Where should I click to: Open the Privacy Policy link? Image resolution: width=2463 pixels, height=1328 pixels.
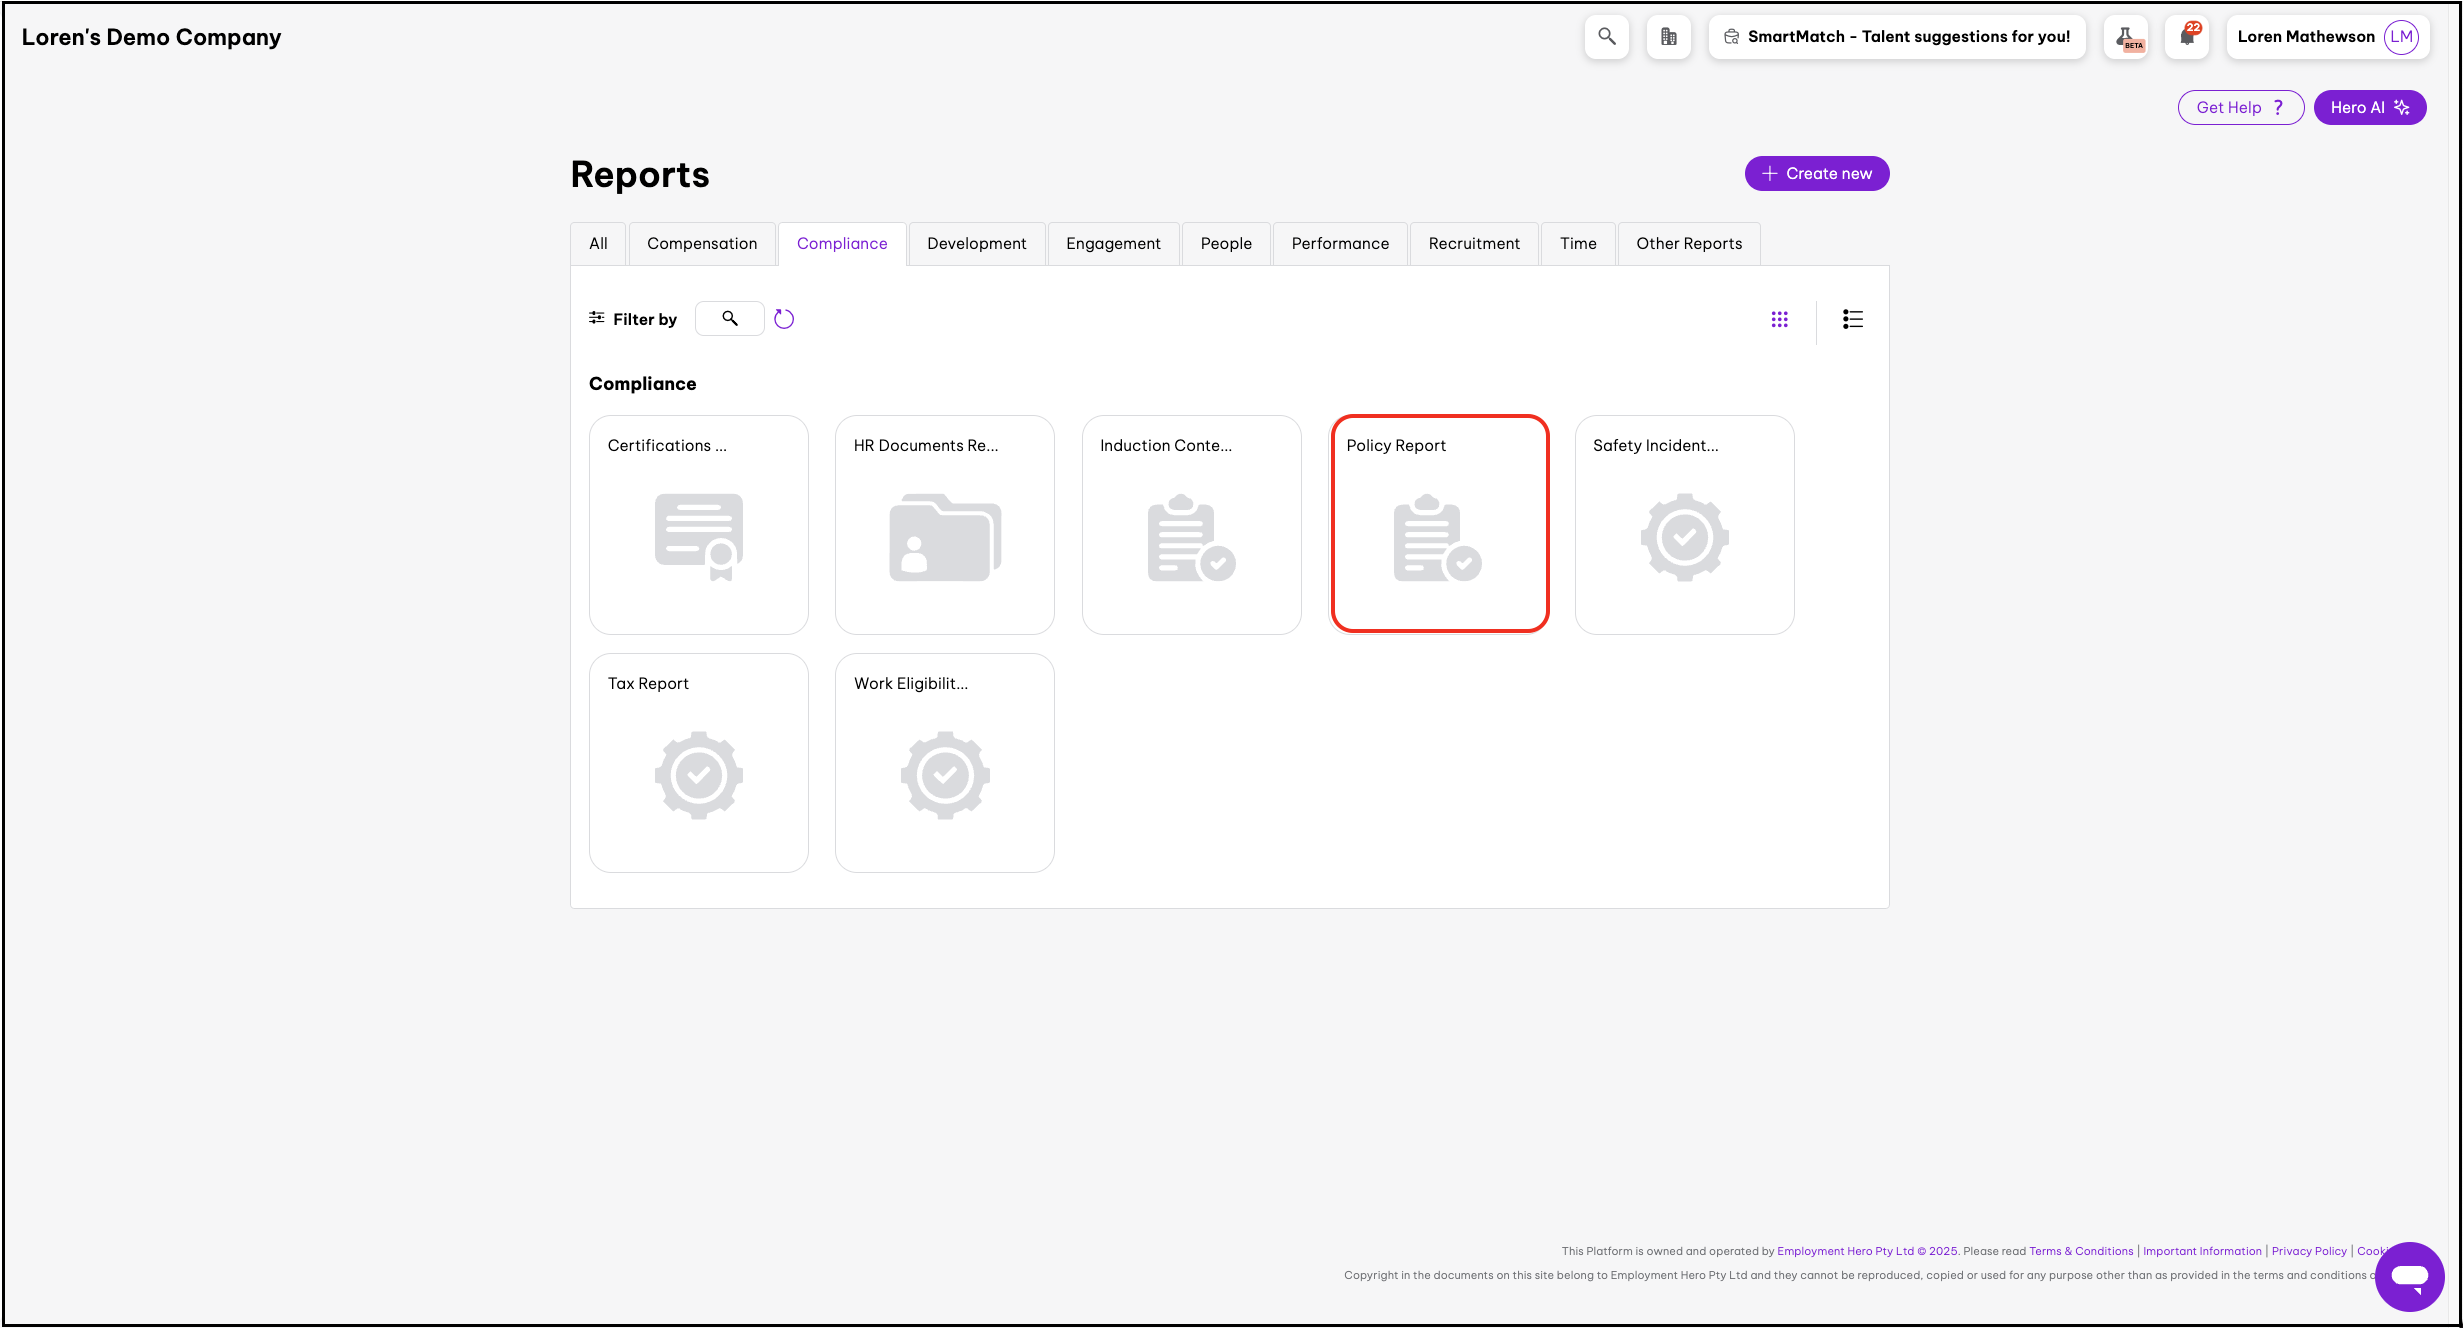[x=2308, y=1251]
